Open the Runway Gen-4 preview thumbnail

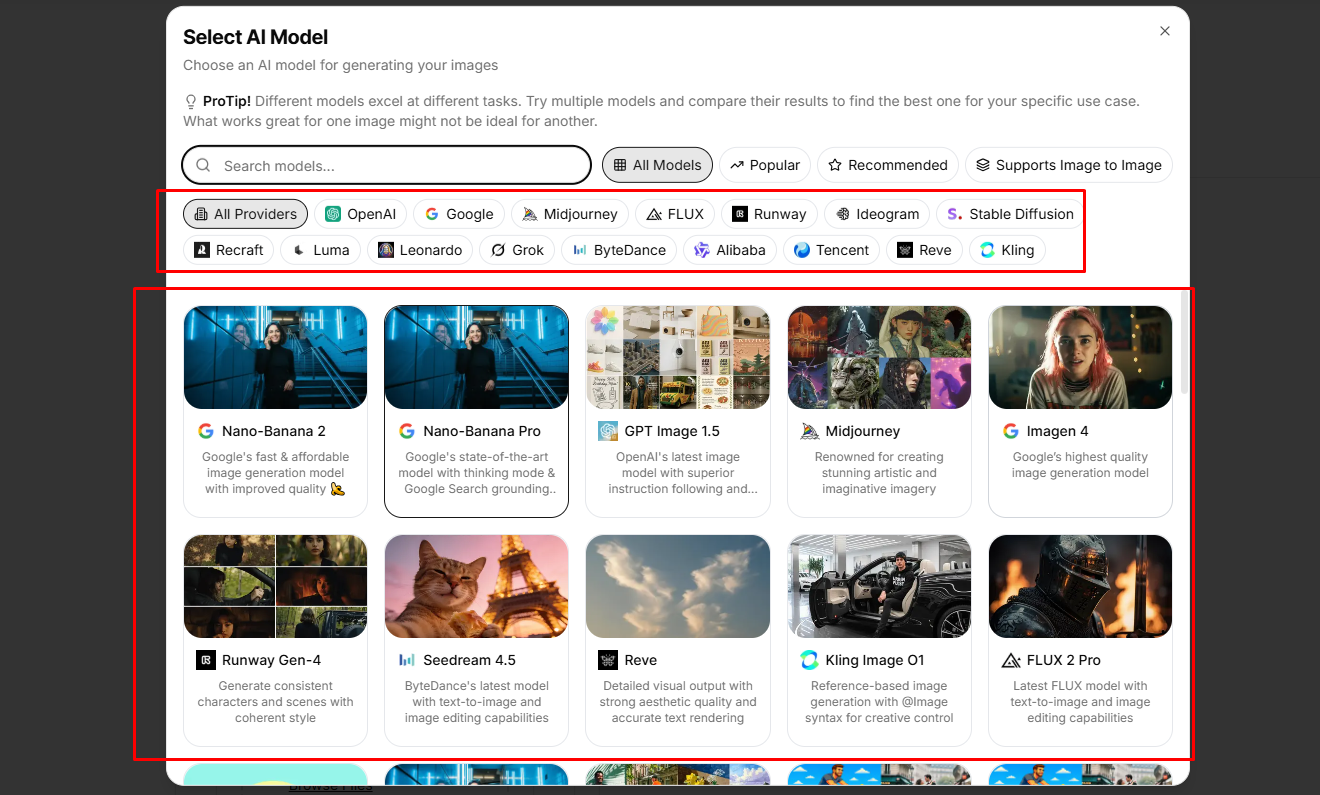click(x=276, y=587)
